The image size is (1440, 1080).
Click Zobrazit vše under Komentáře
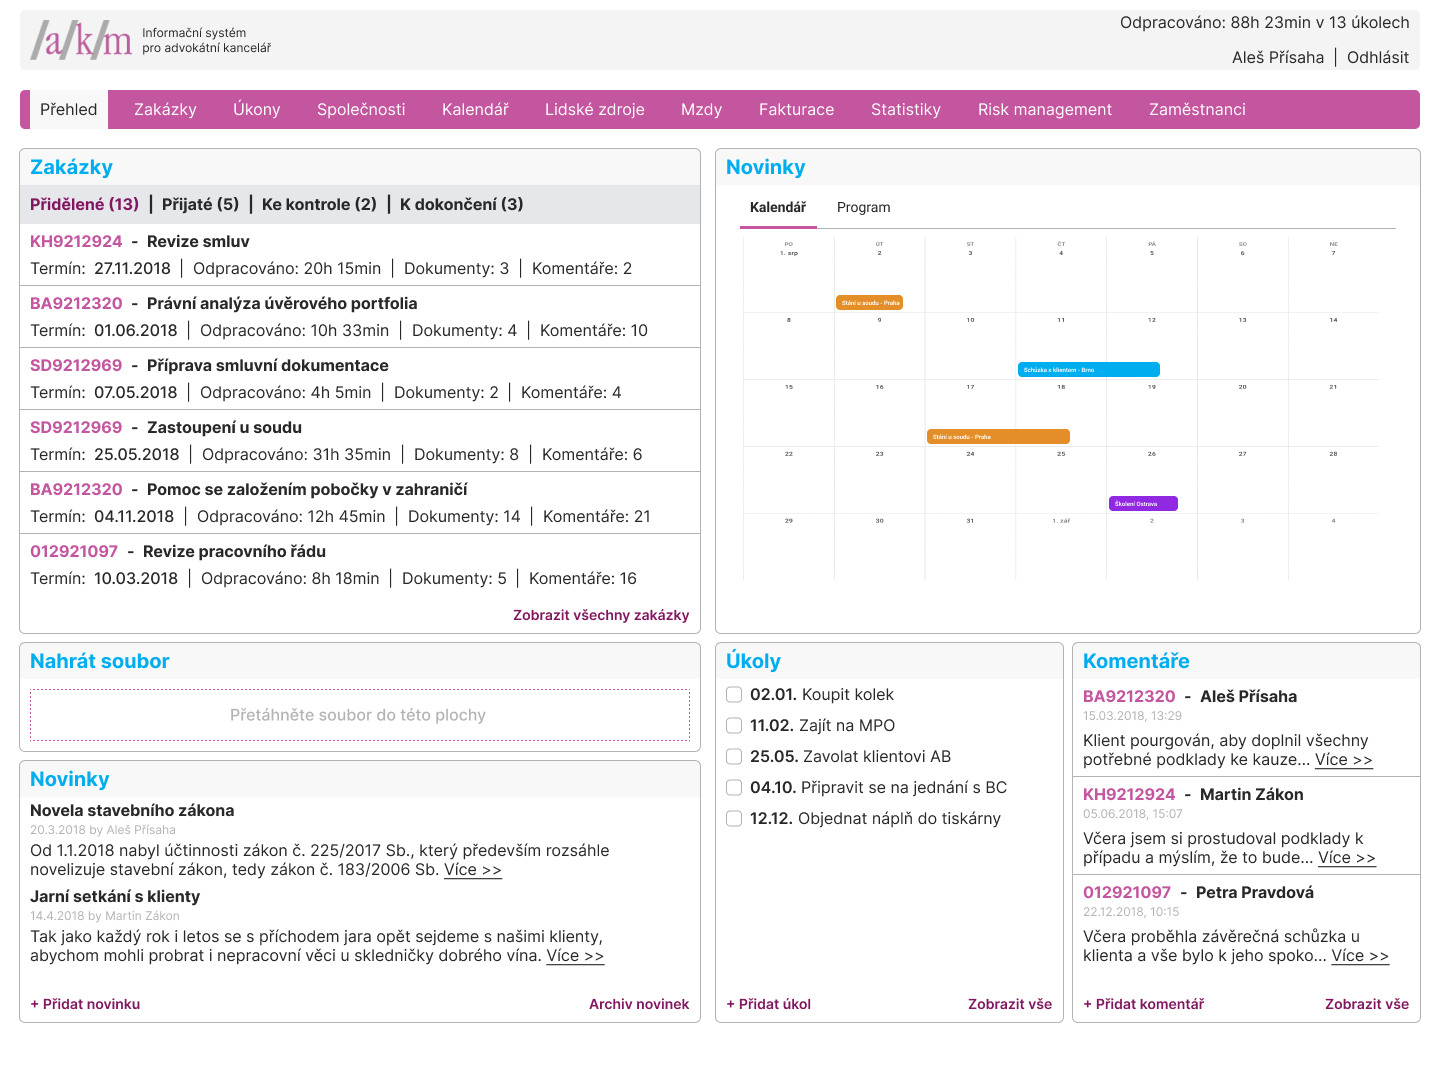click(1367, 1004)
